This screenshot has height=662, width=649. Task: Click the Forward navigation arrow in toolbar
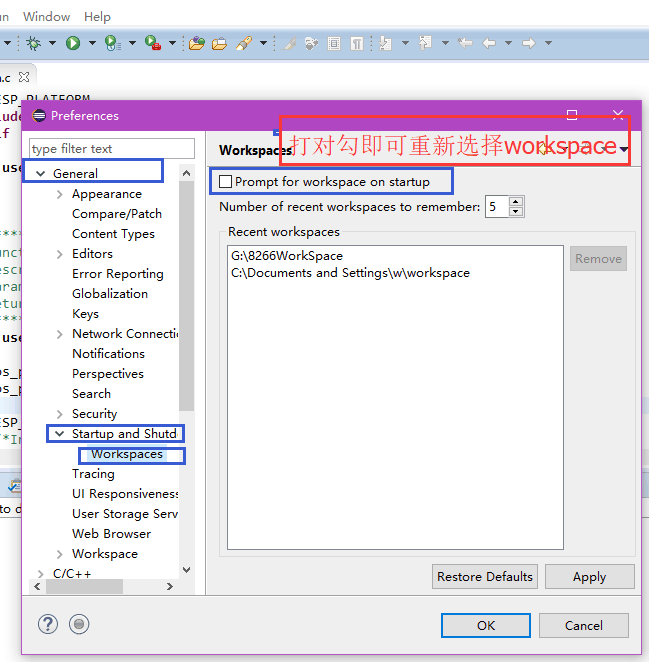click(x=528, y=43)
